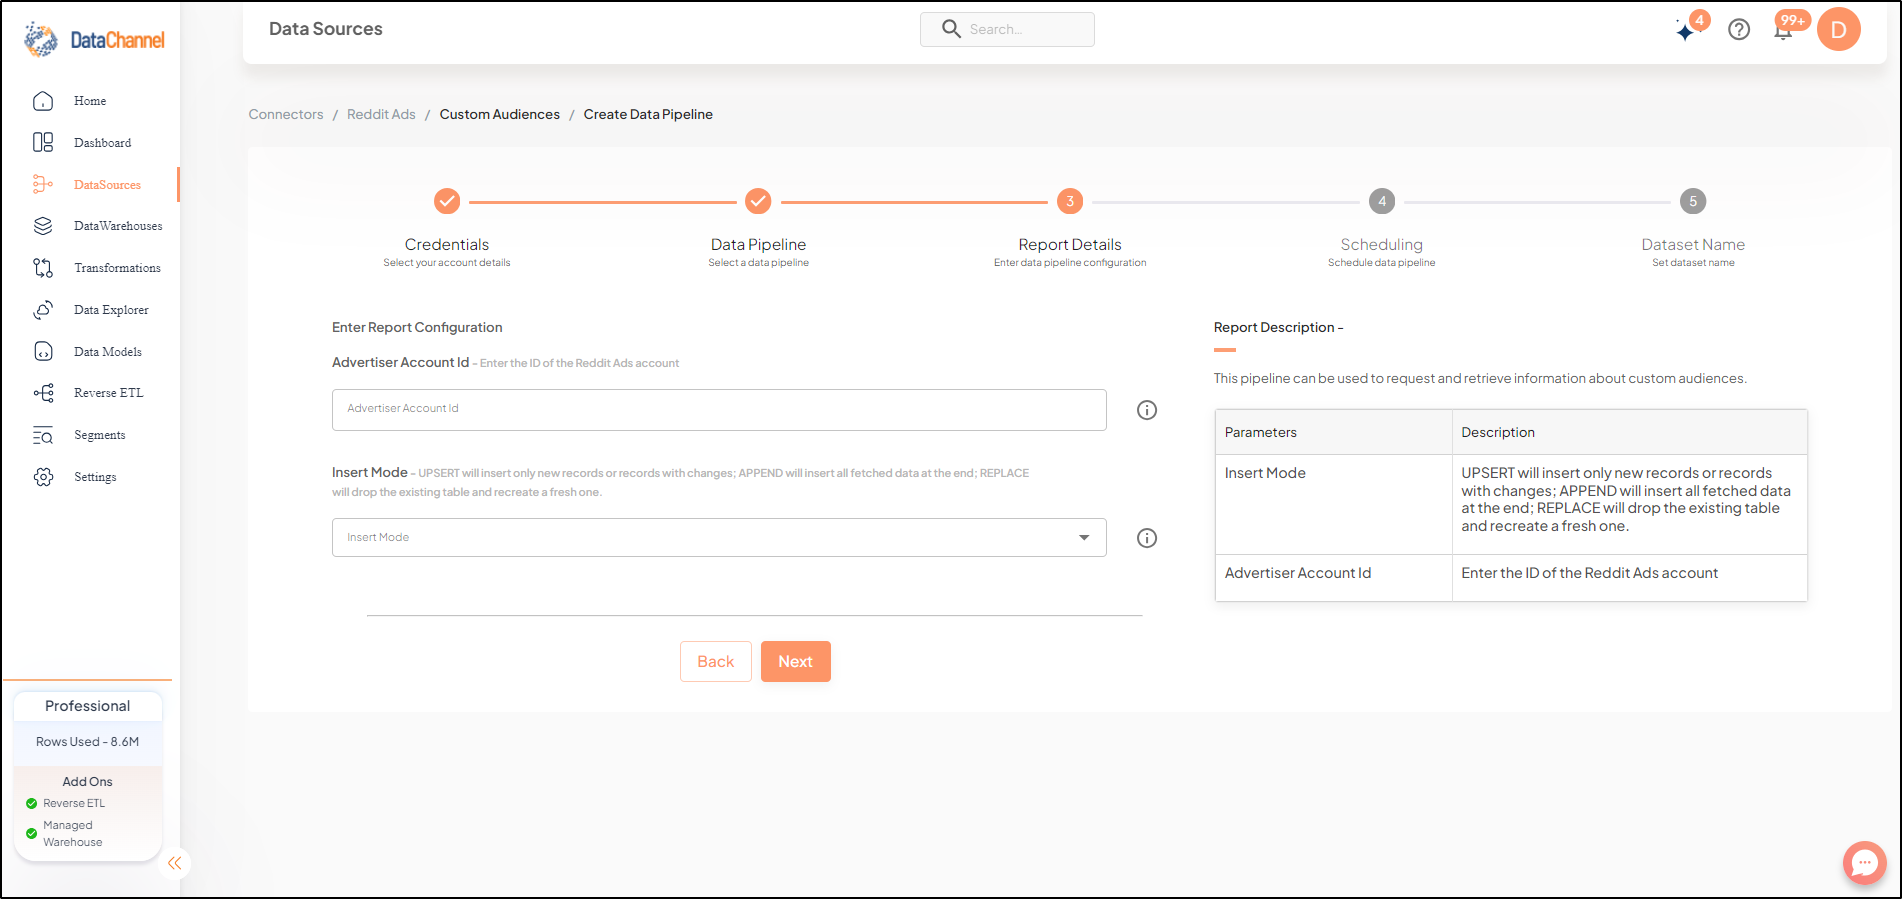The width and height of the screenshot is (1902, 899).
Task: Open the Segments sidebar icon
Action: [43, 435]
